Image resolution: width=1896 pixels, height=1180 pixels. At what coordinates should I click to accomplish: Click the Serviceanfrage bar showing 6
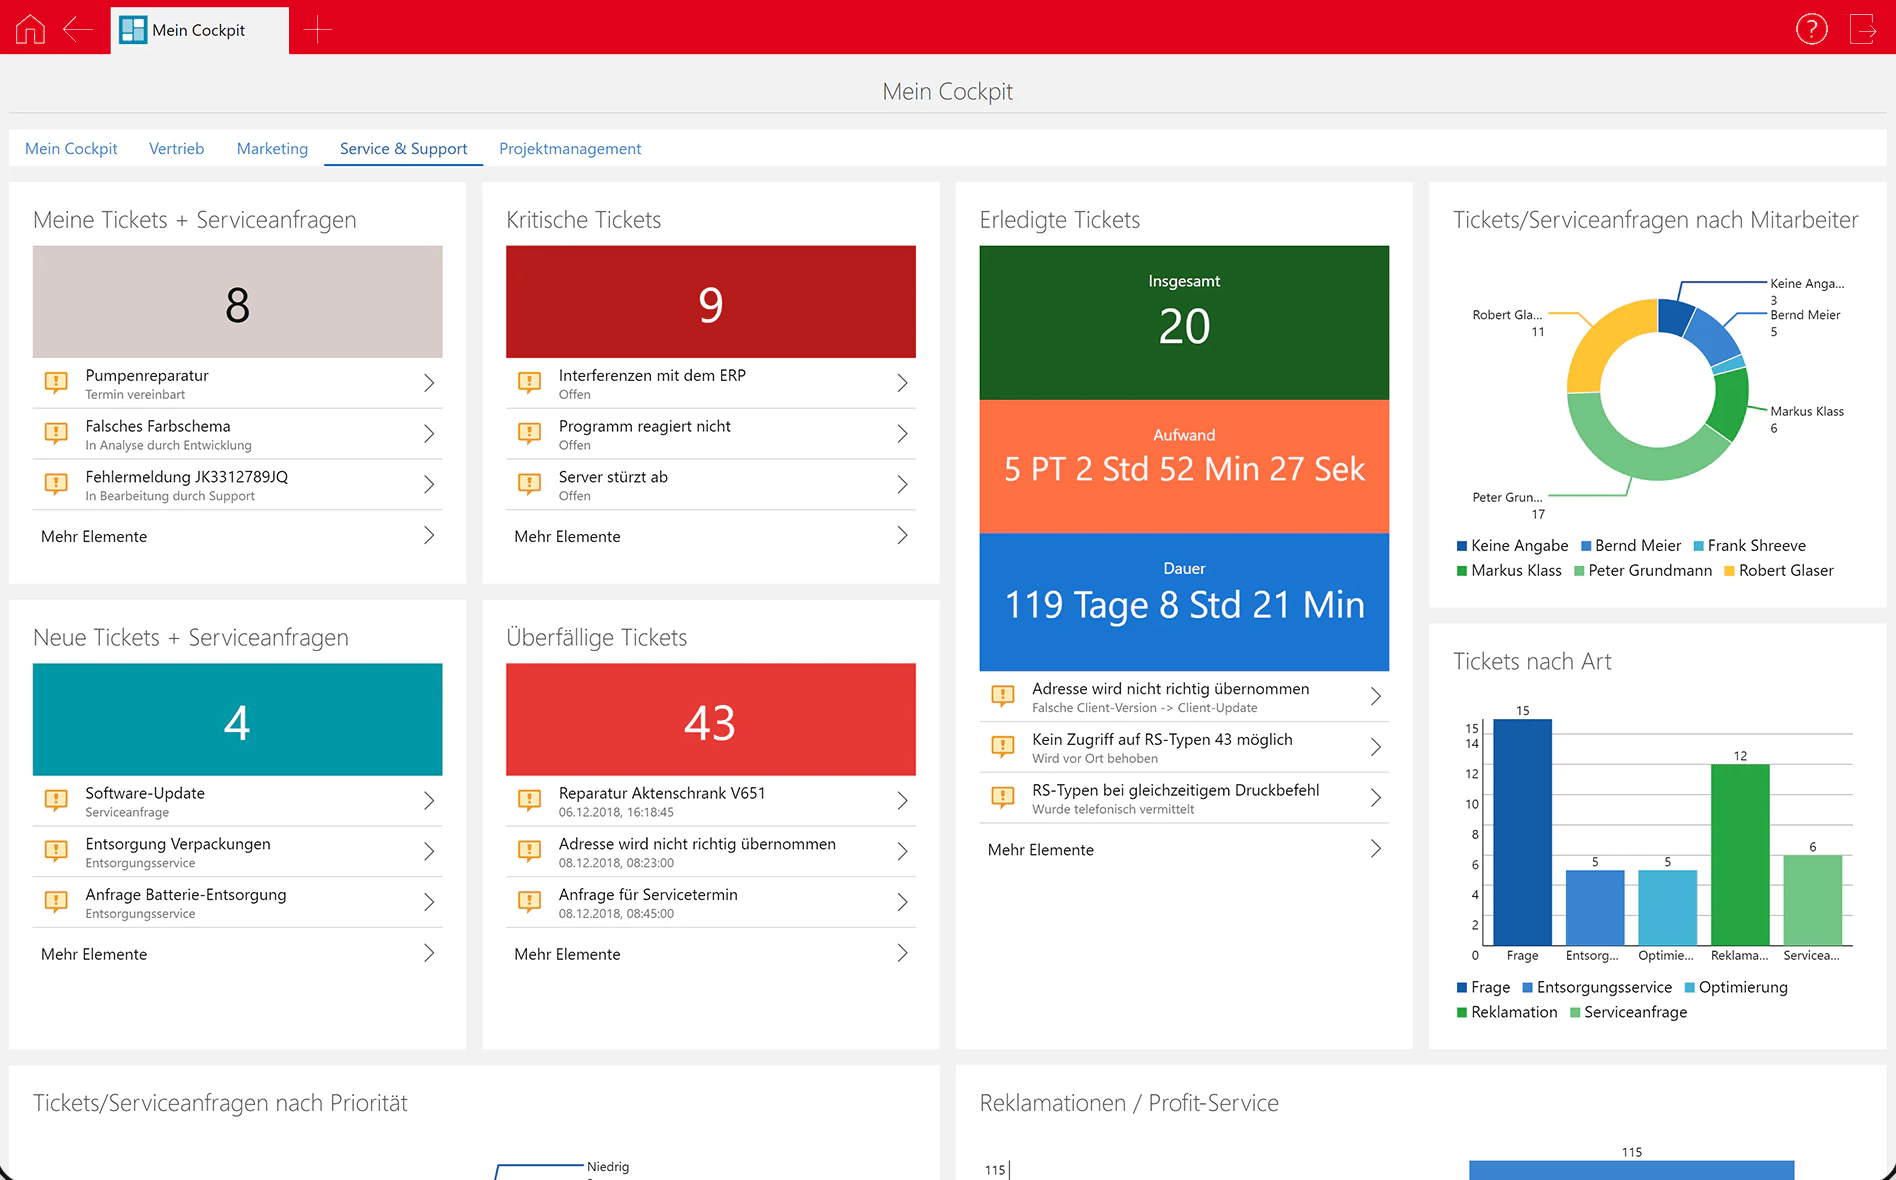[x=1812, y=900]
